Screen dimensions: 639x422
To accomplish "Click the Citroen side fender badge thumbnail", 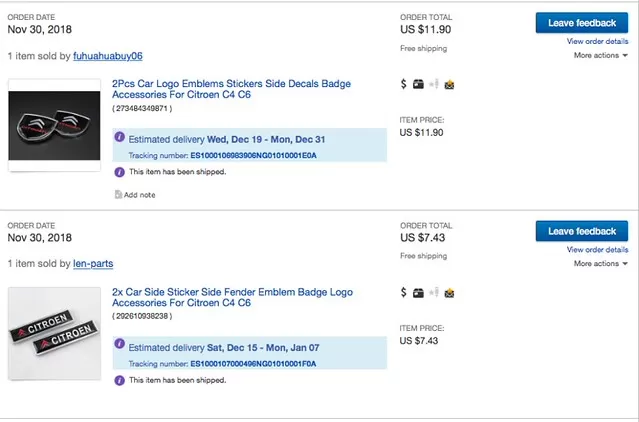I will pos(55,333).
